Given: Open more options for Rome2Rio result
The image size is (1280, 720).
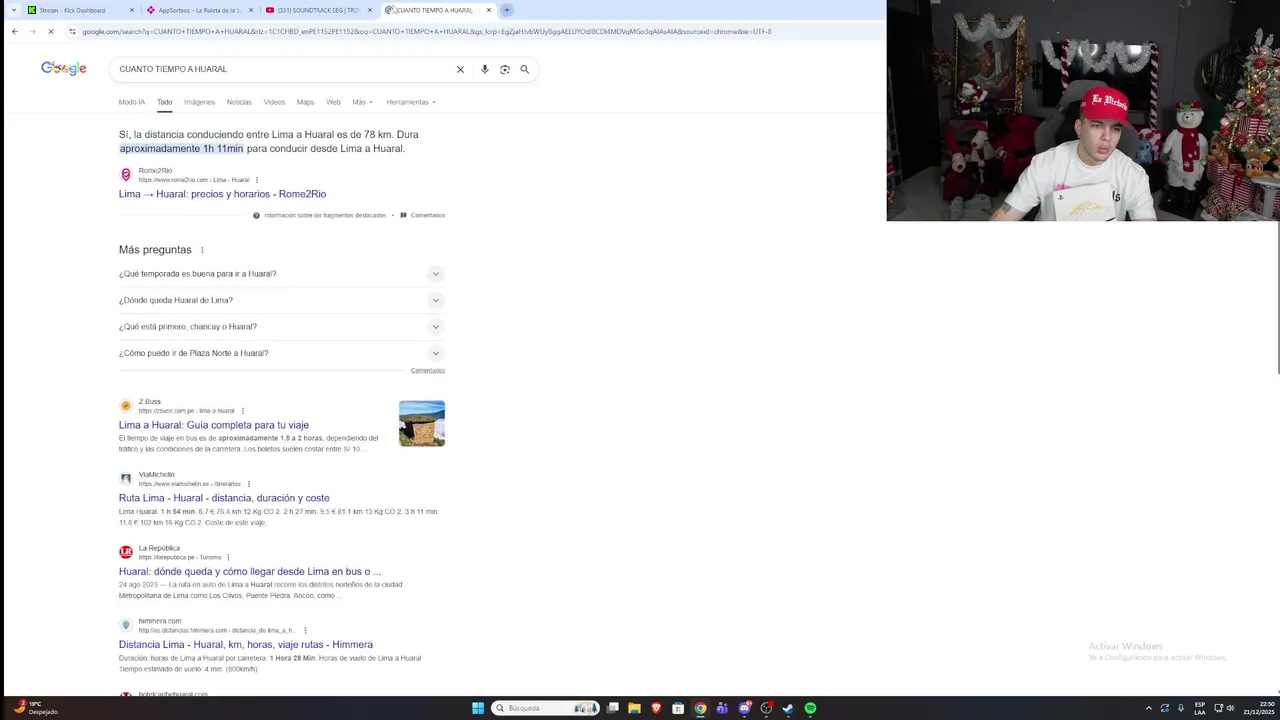Looking at the screenshot, I should click(x=257, y=180).
